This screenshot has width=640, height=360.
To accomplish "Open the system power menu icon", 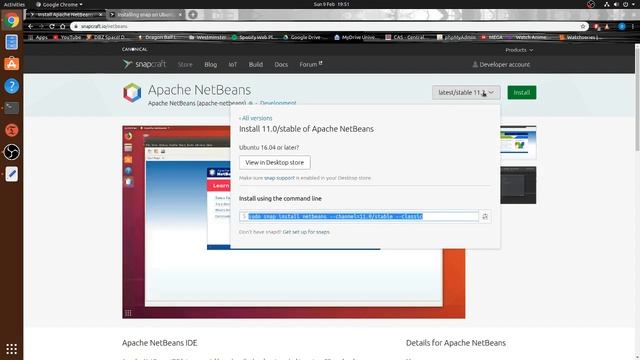I will 626,4.
